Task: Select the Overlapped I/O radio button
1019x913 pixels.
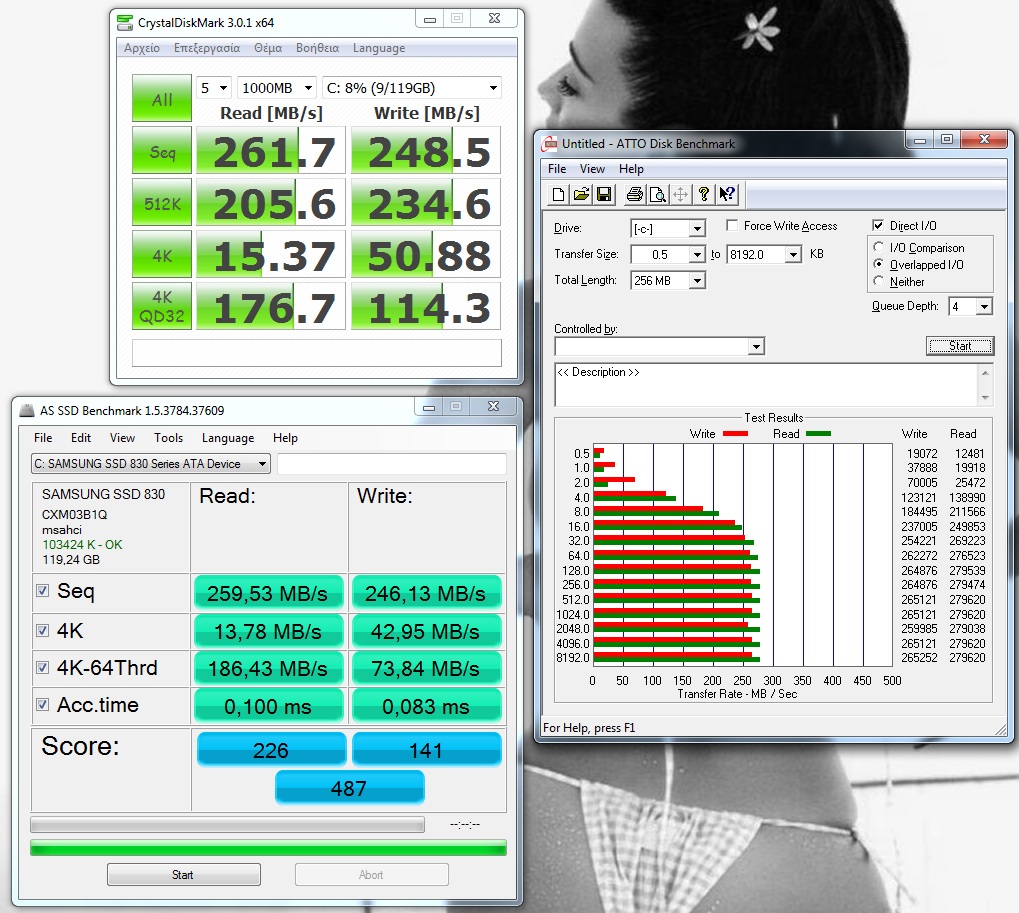Action: [879, 264]
